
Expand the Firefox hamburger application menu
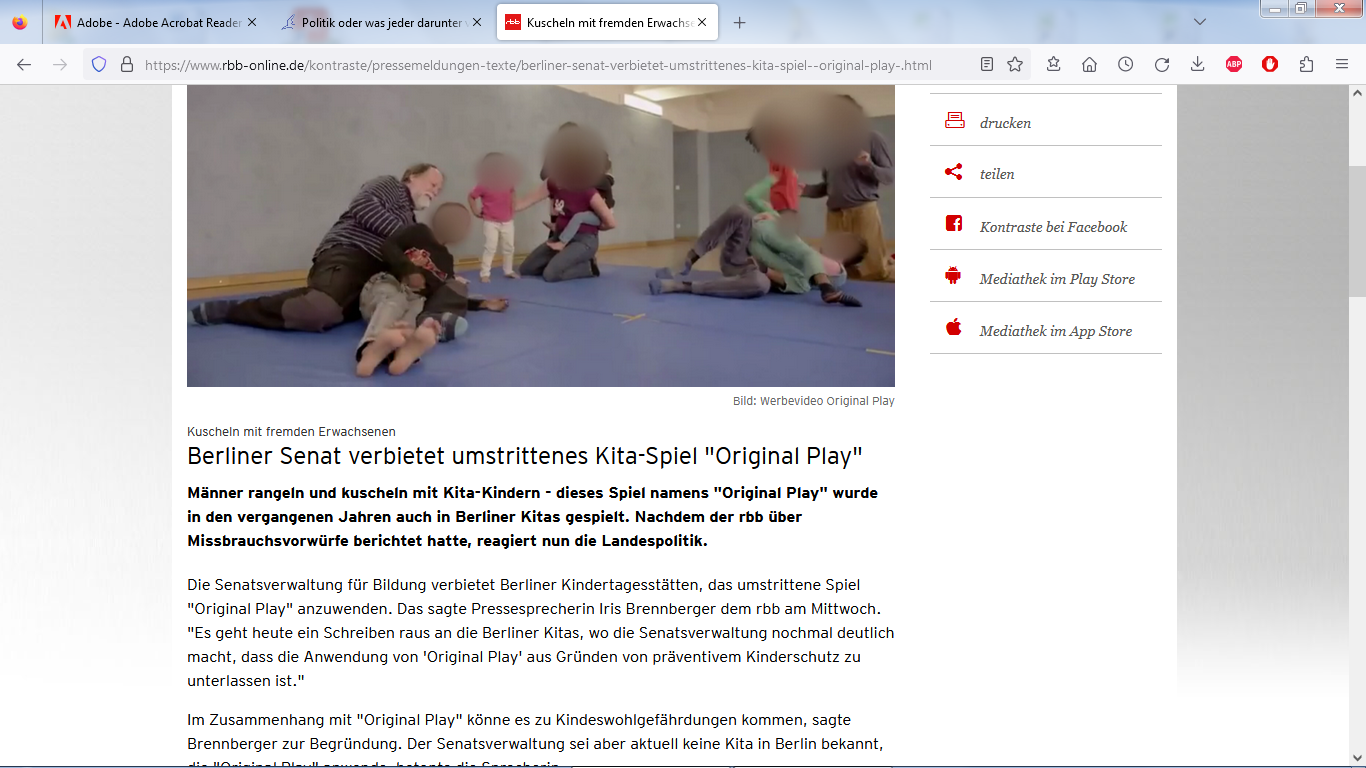point(1342,65)
